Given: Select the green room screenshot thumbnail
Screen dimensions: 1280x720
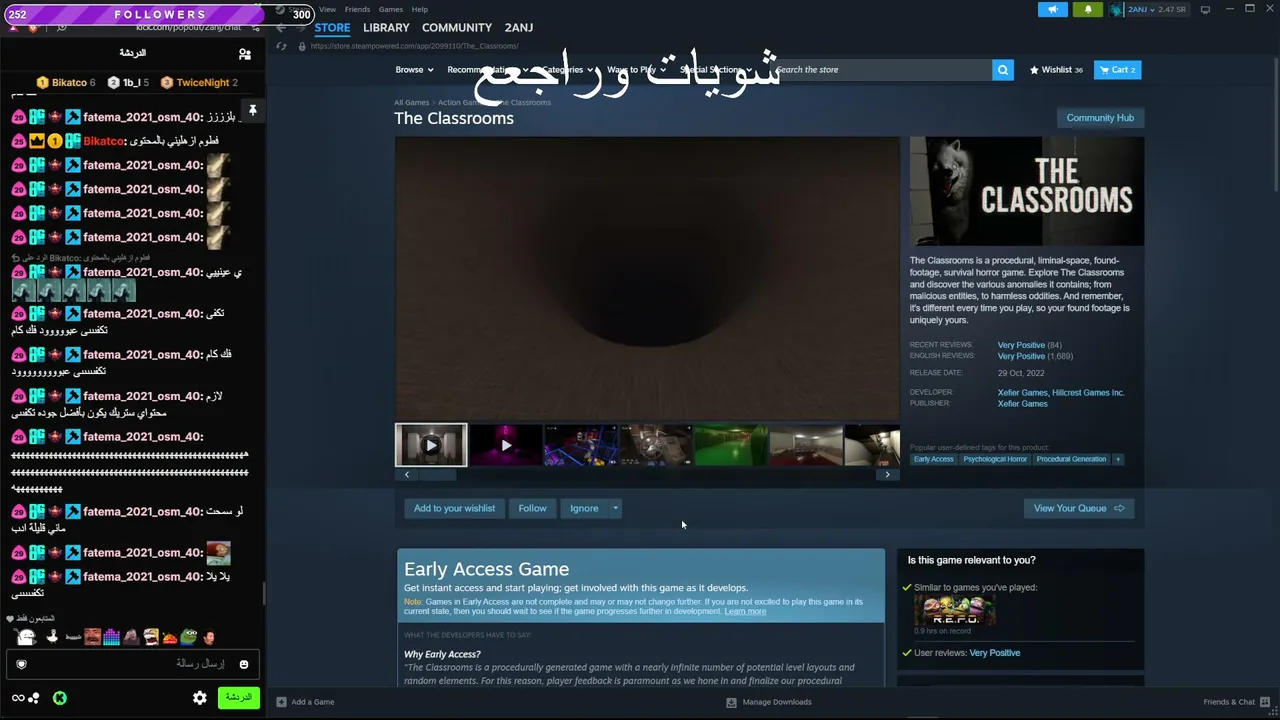Looking at the screenshot, I should pos(731,445).
